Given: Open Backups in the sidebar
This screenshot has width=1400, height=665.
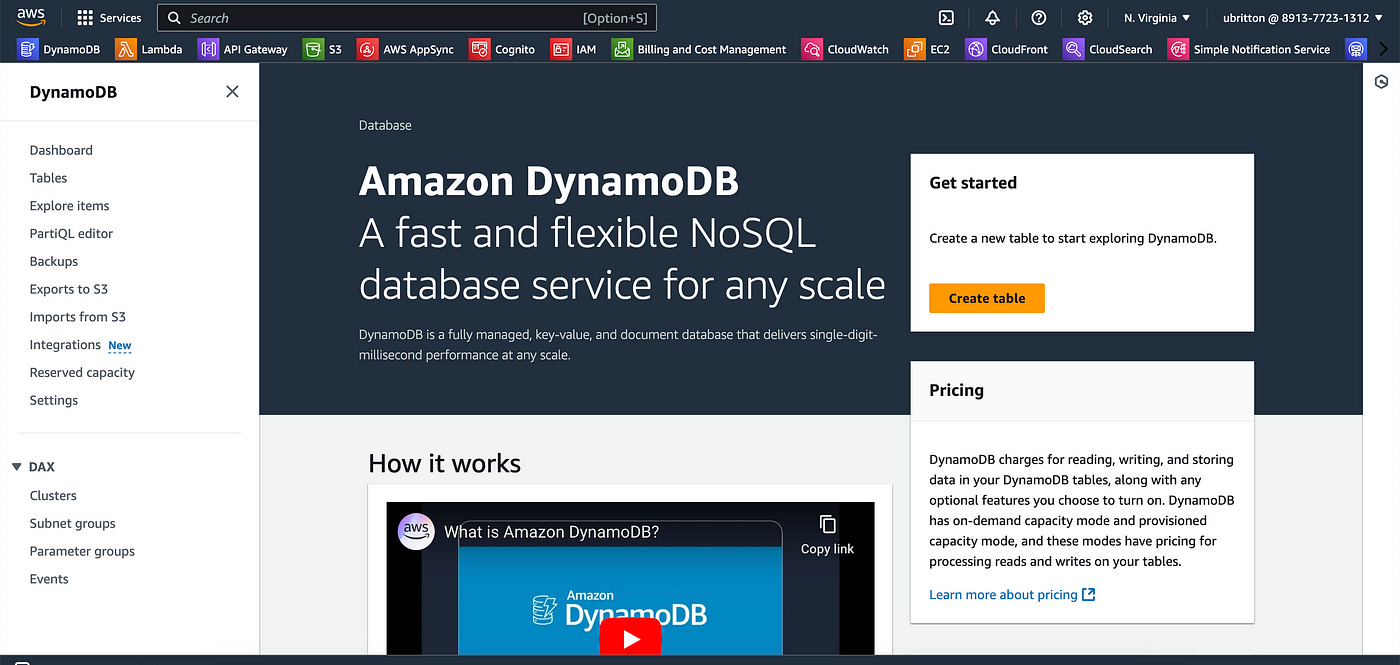Looking at the screenshot, I should pyautogui.click(x=53, y=261).
